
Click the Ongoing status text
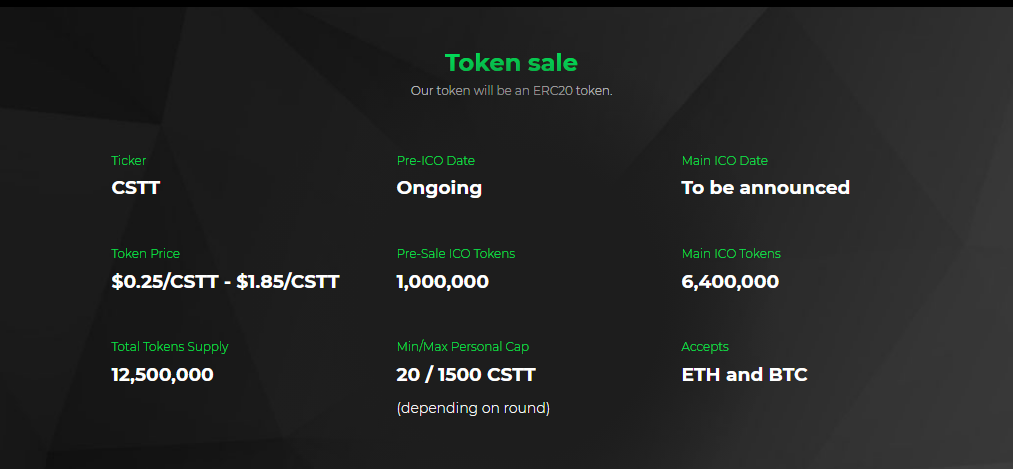(439, 188)
